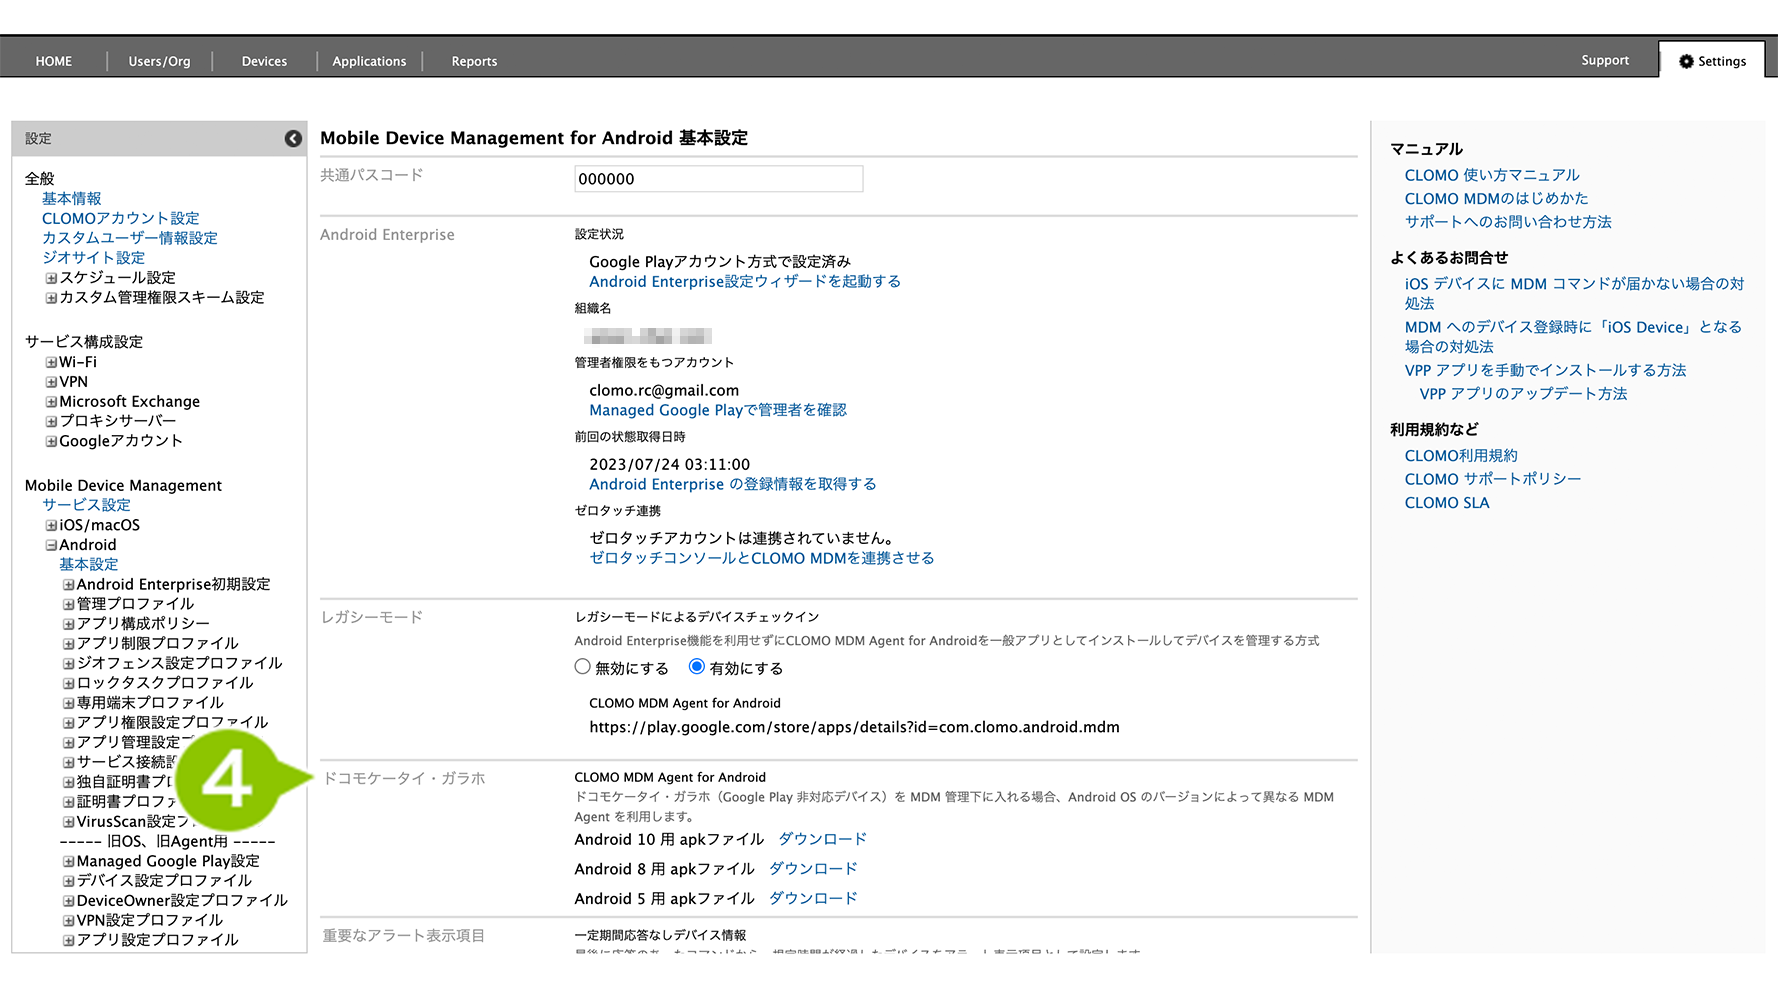Click the Settings gear icon
The height and width of the screenshot is (1000, 1778).
point(1686,61)
